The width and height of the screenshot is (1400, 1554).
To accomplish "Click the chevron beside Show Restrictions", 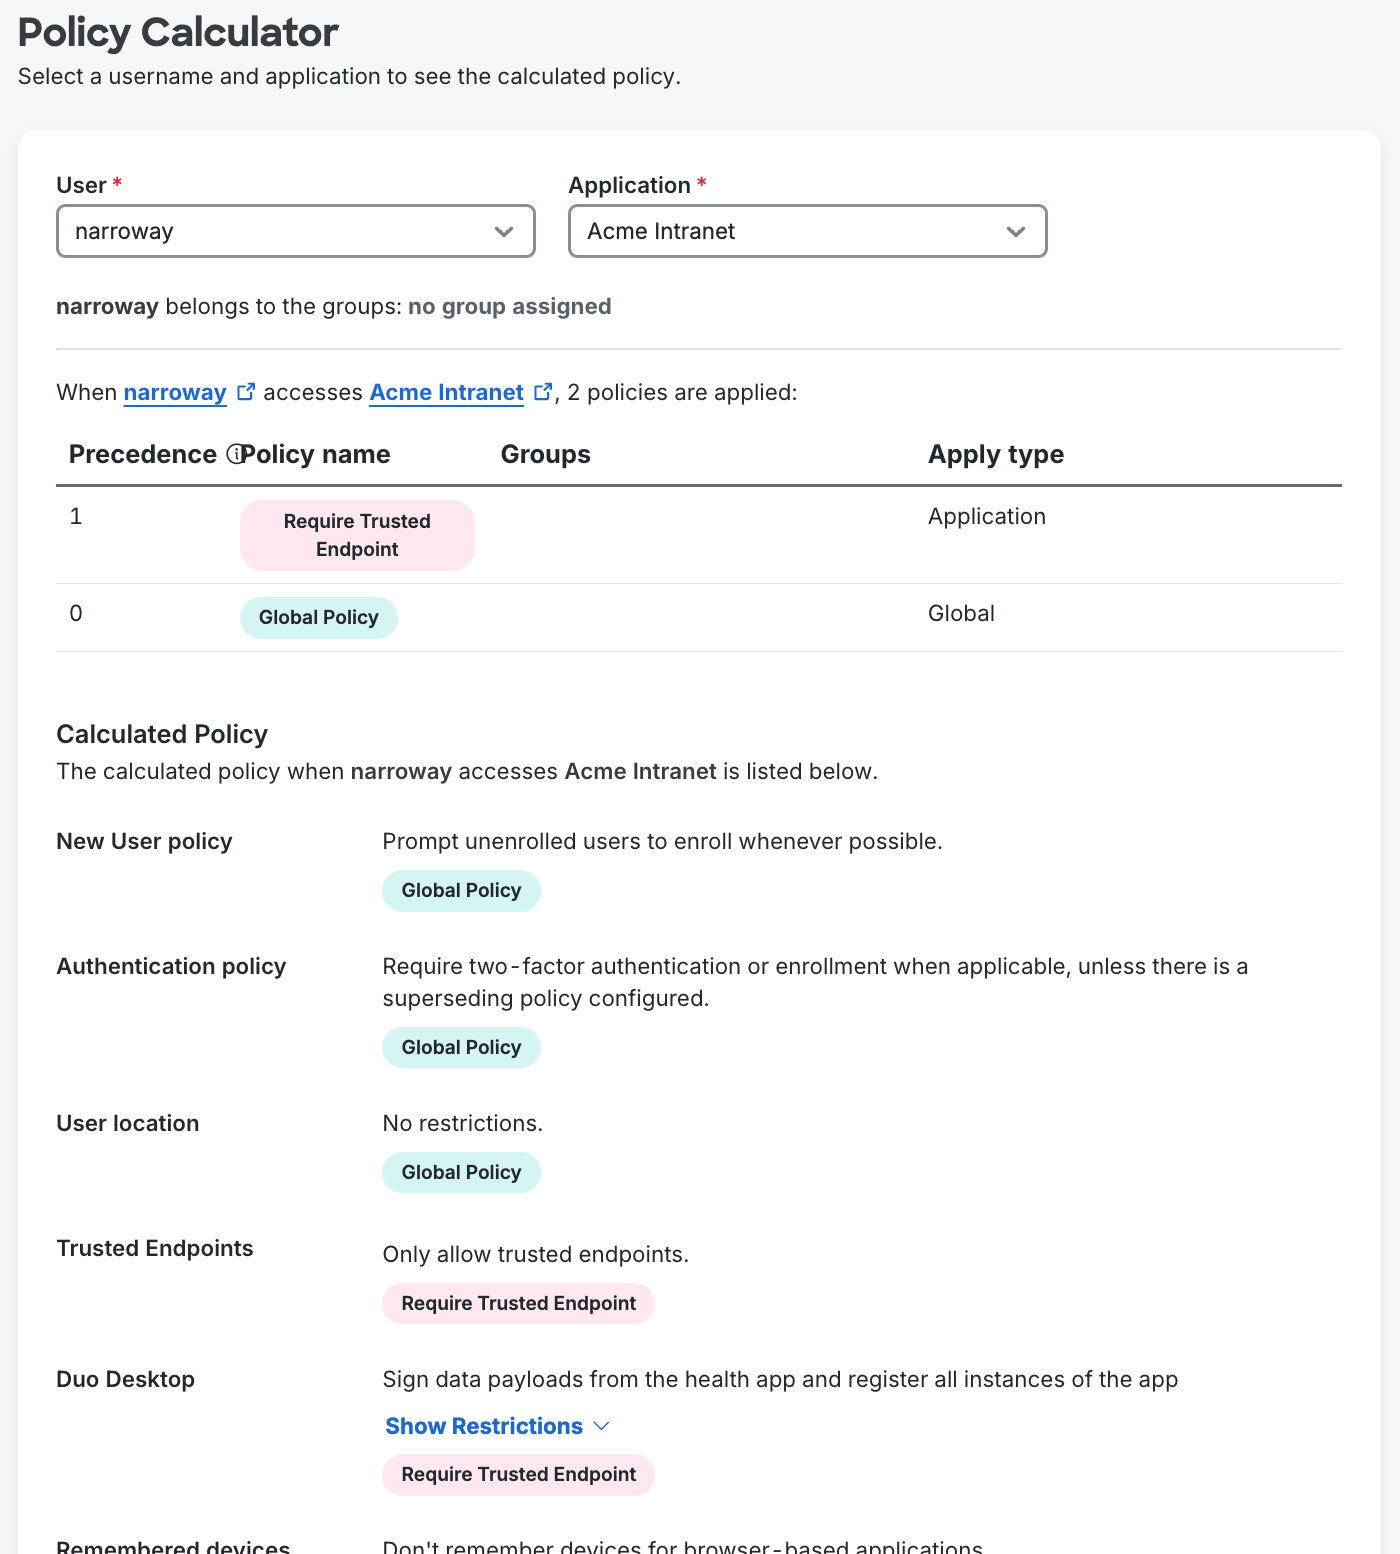I will (601, 1425).
